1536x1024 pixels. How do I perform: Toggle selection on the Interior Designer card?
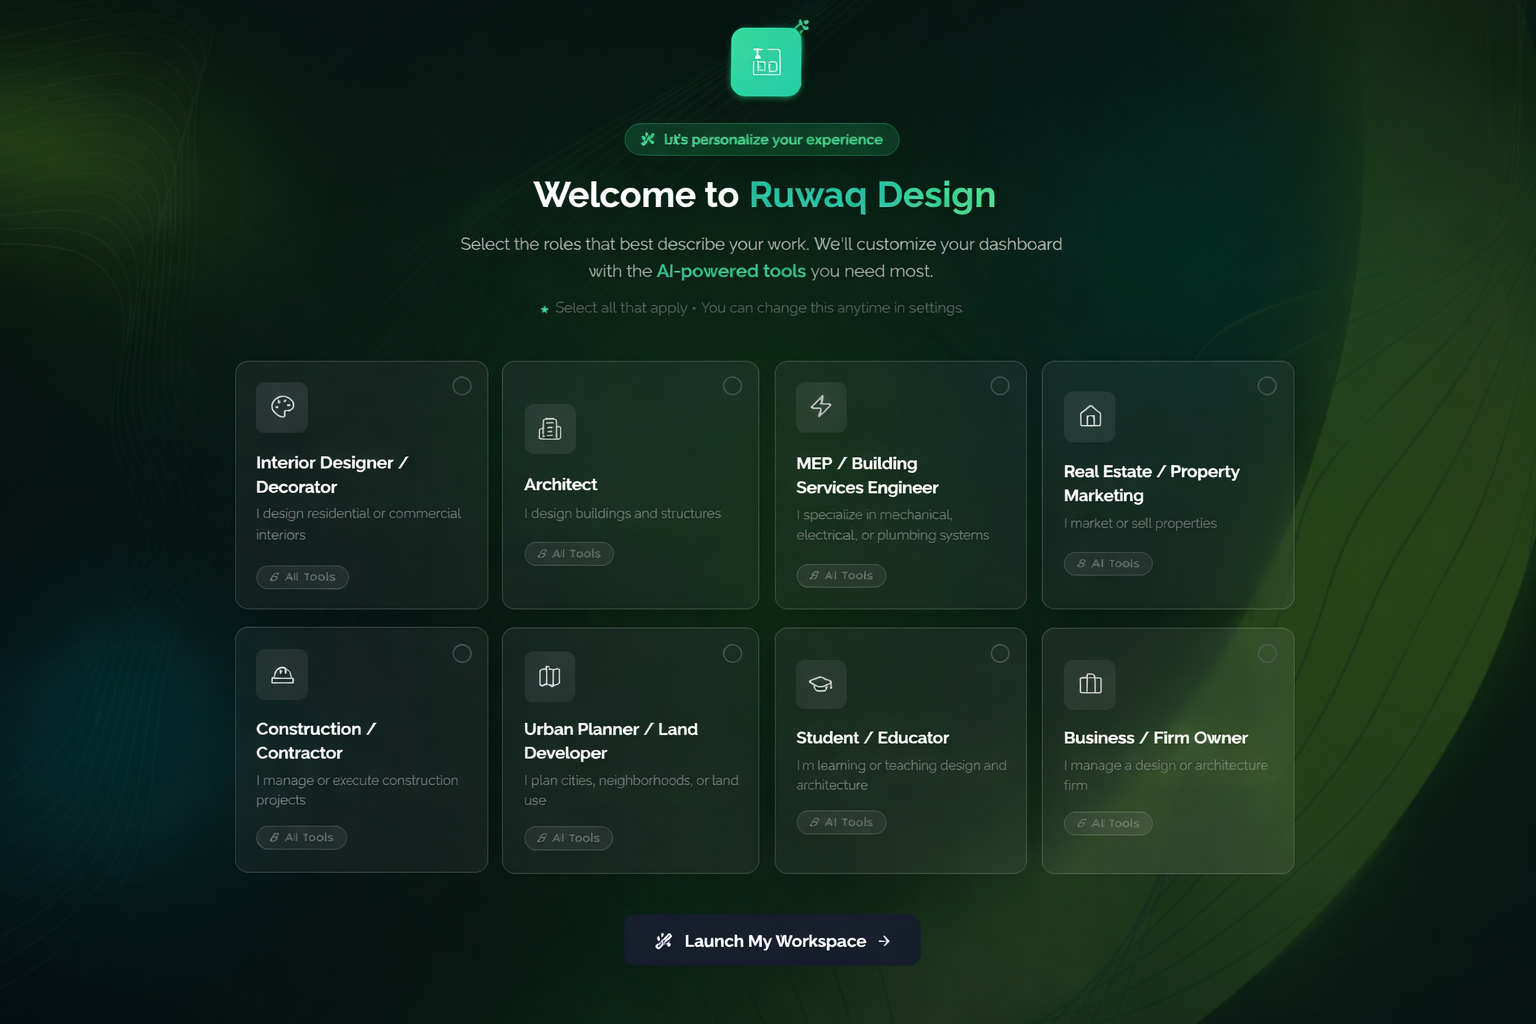462,385
